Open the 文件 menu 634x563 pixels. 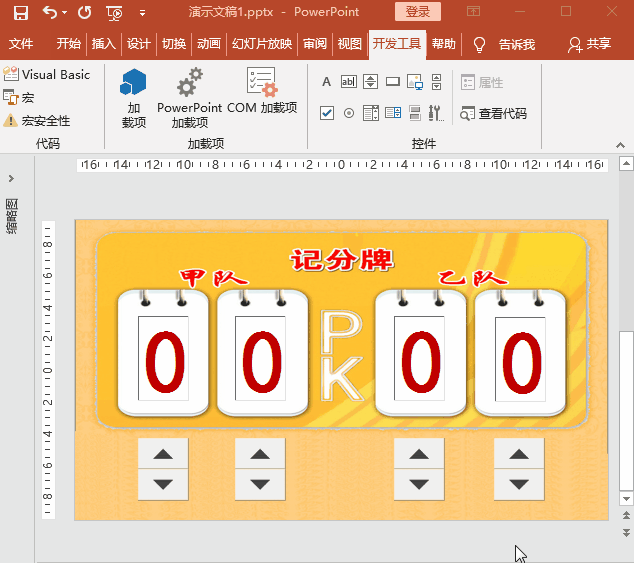pos(21,43)
